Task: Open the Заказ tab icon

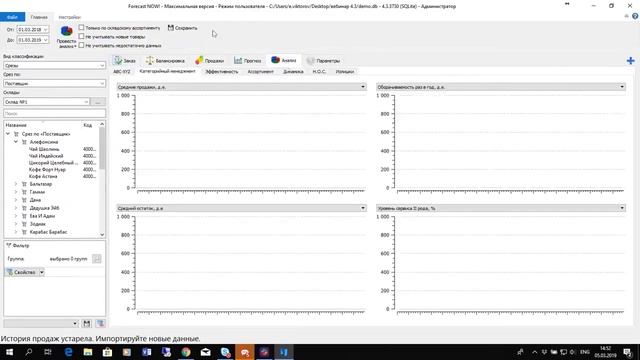Action: pos(118,60)
